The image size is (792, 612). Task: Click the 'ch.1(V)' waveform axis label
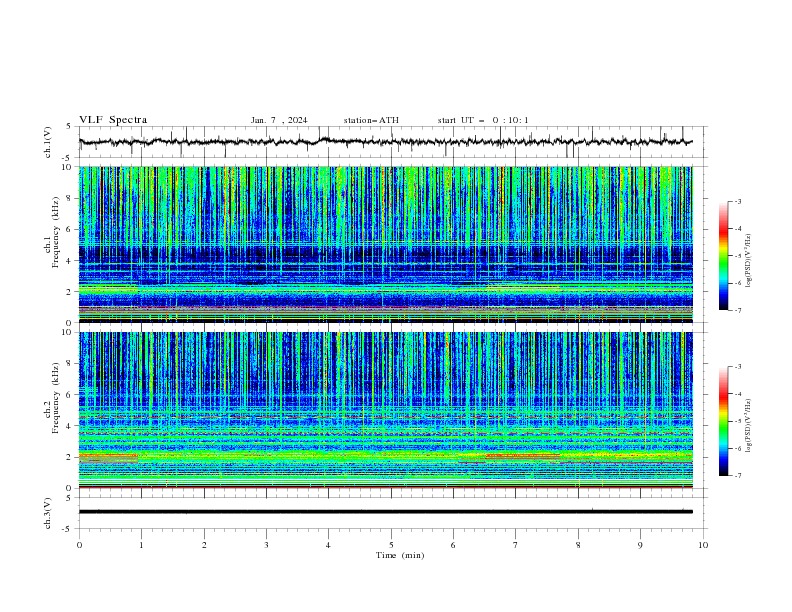coord(48,142)
